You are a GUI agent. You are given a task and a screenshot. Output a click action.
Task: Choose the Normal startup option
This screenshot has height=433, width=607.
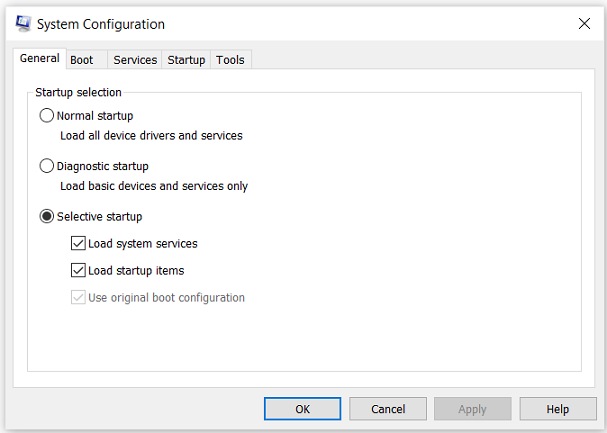tap(47, 116)
